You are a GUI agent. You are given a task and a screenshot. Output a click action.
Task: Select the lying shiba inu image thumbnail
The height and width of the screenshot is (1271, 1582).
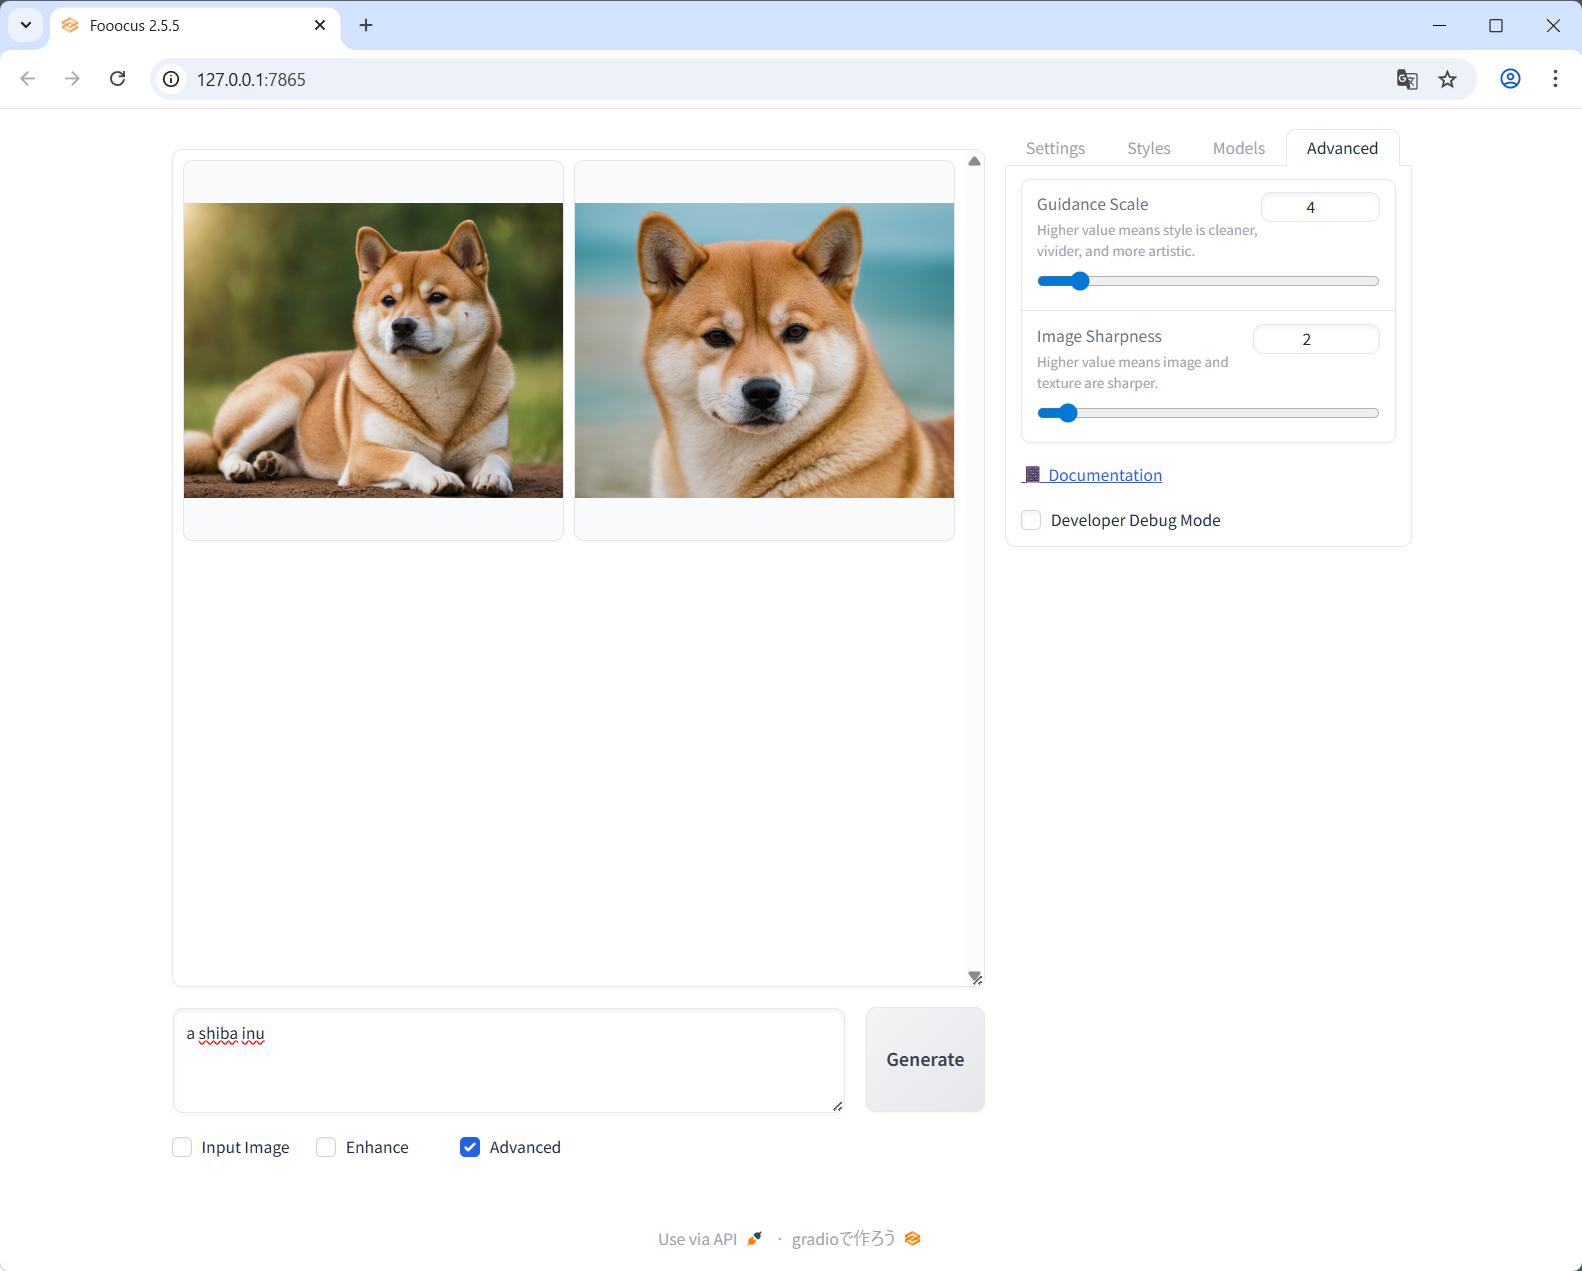pos(373,350)
